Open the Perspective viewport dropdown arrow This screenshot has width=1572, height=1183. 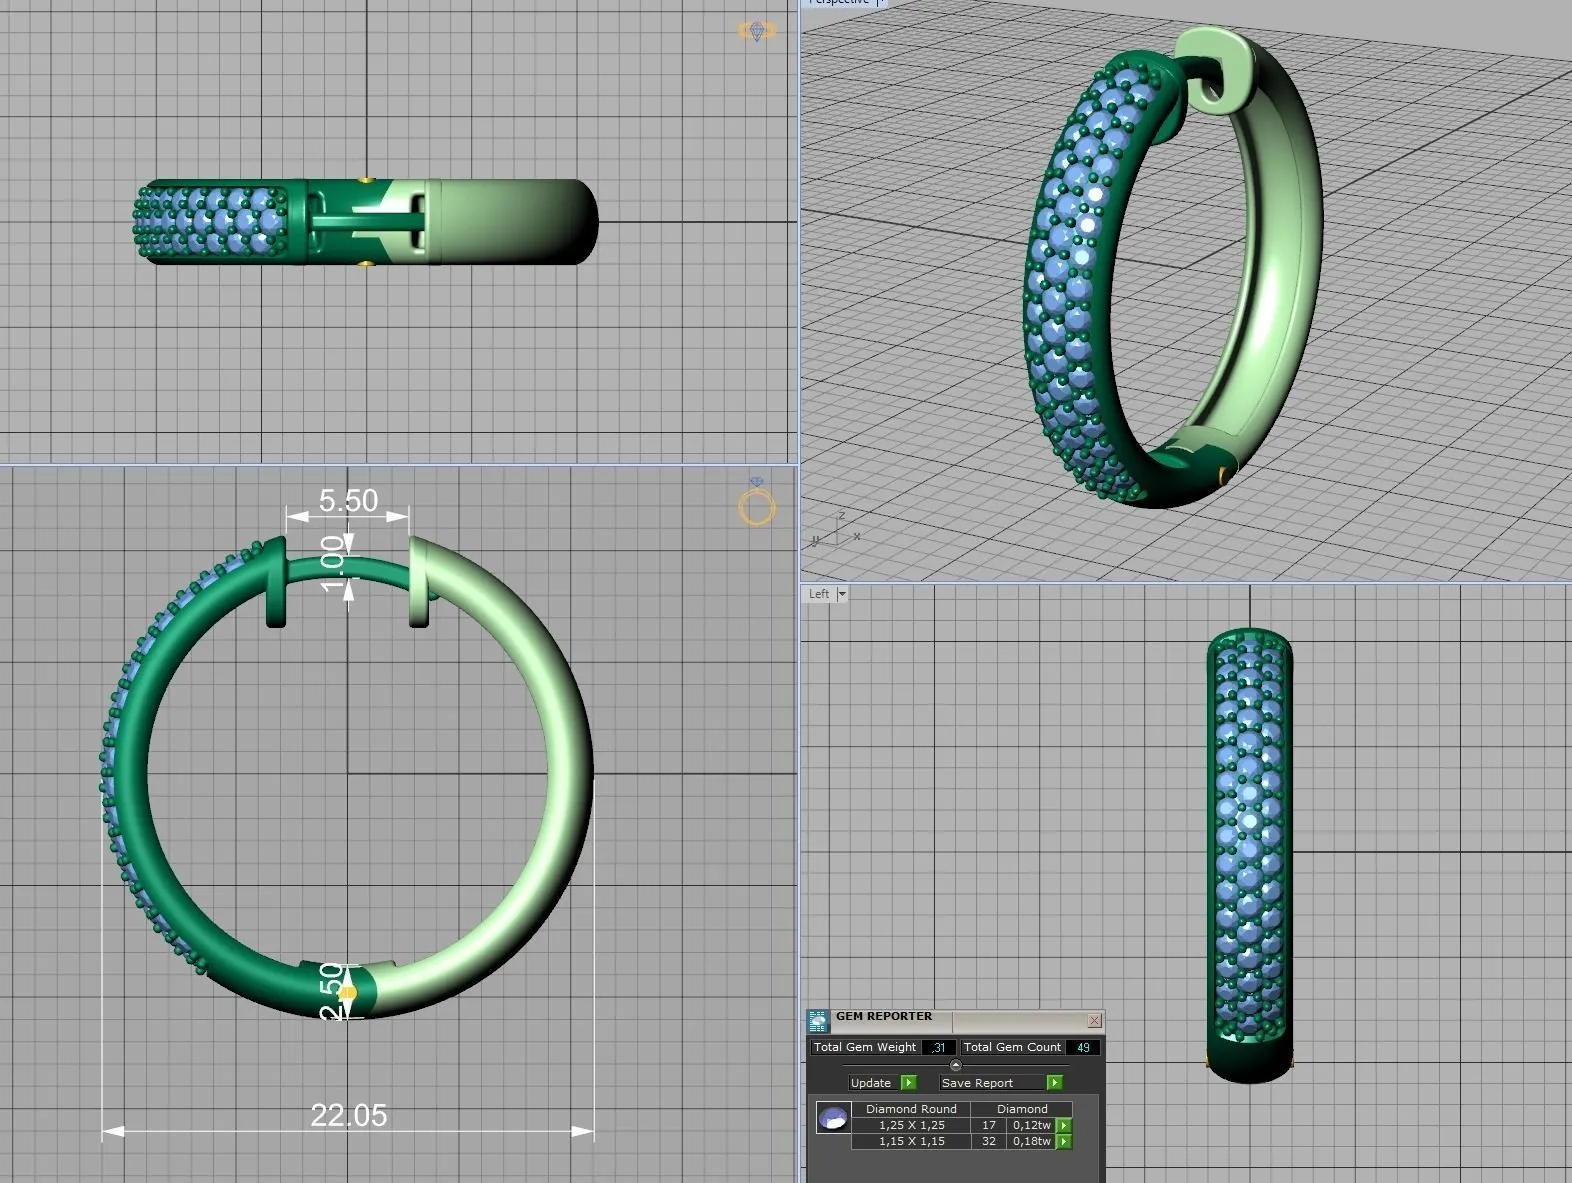[x=880, y=3]
